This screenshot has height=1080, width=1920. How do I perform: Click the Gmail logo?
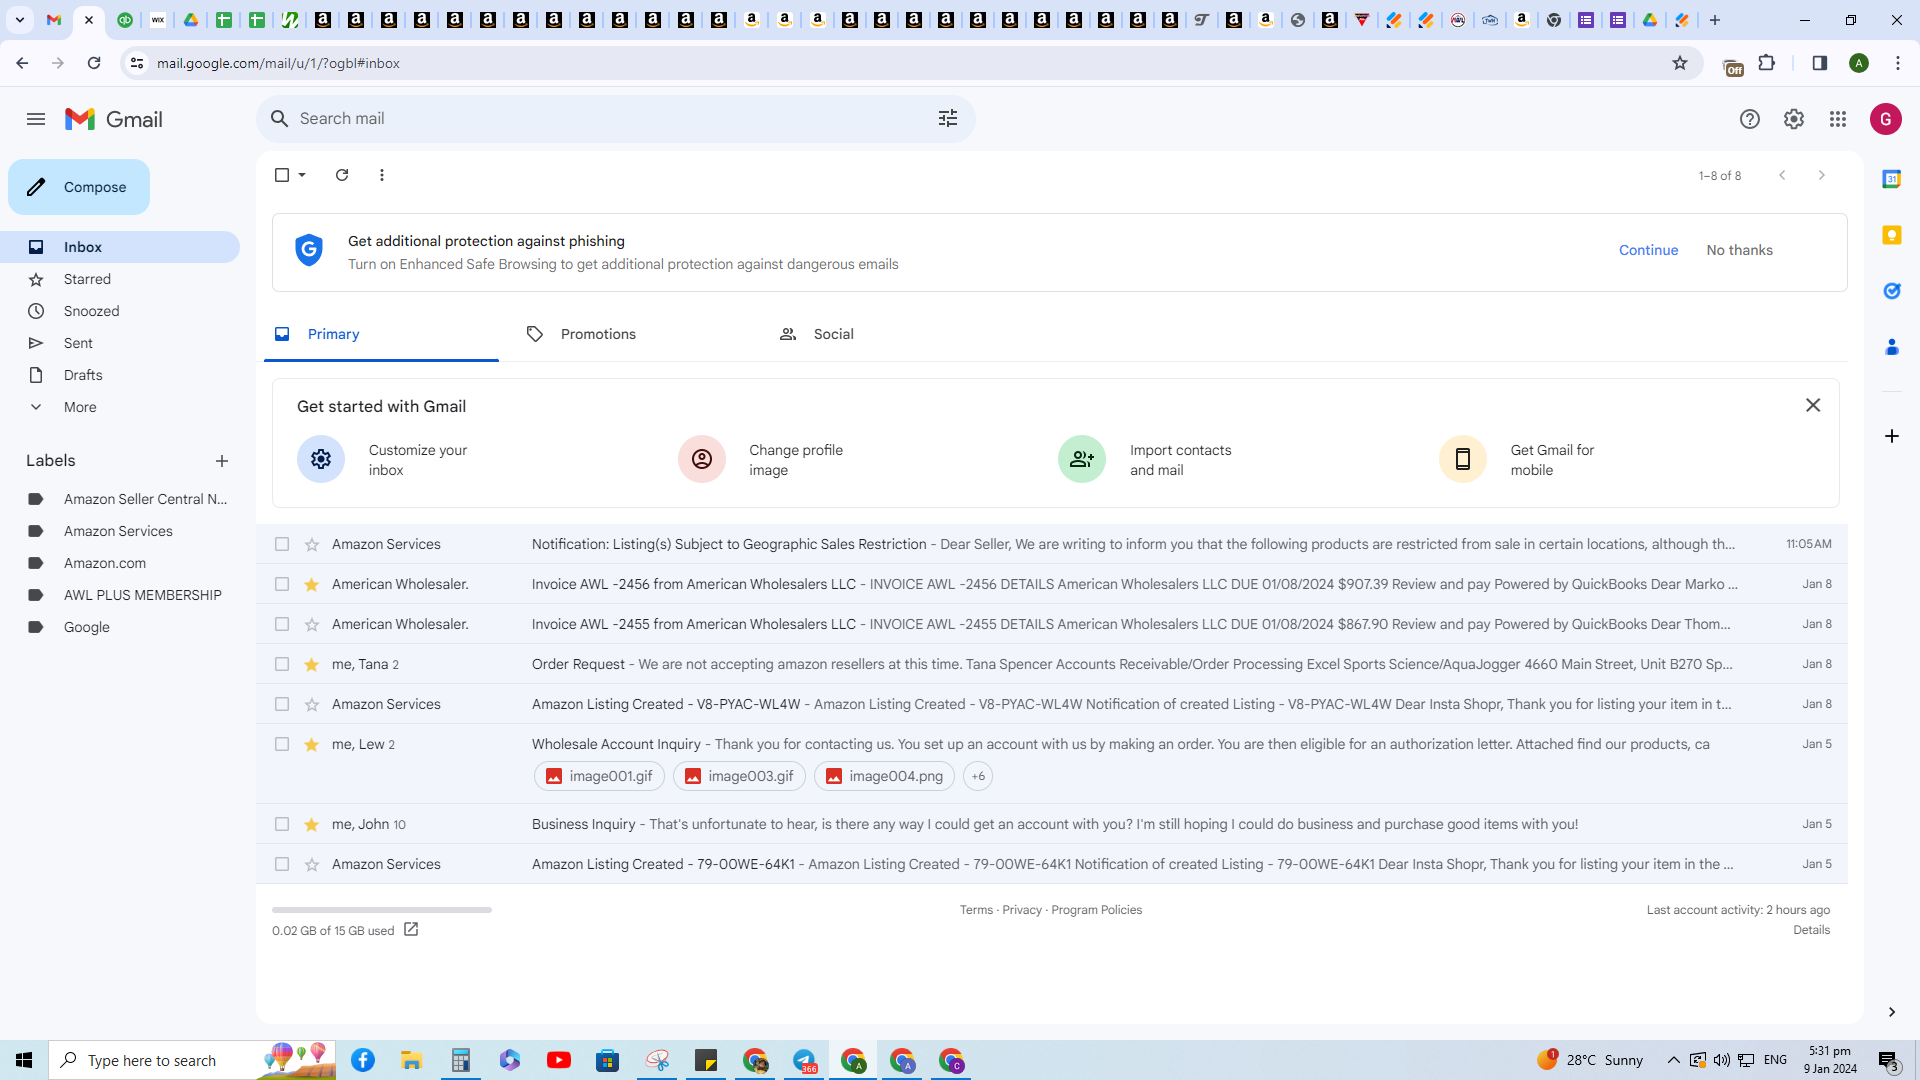[x=114, y=119]
